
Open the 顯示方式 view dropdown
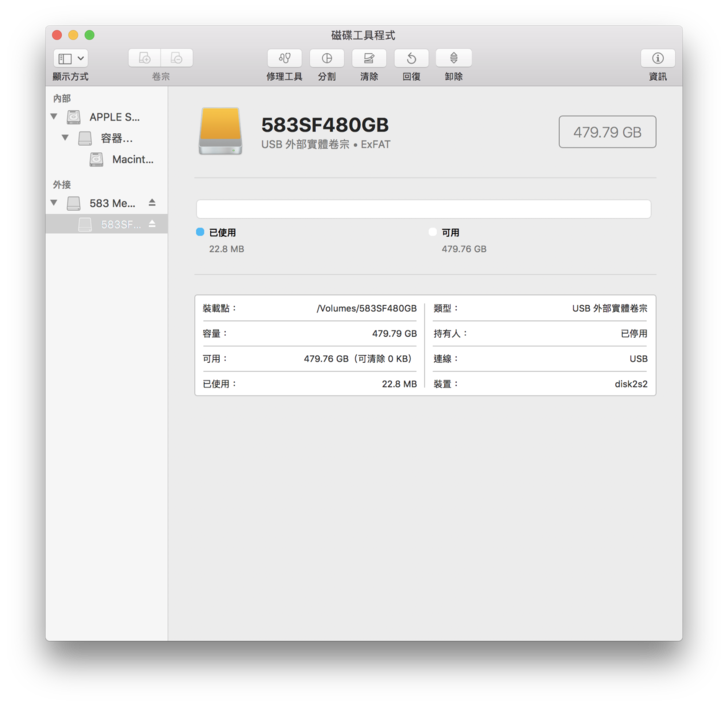pyautogui.click(x=70, y=59)
